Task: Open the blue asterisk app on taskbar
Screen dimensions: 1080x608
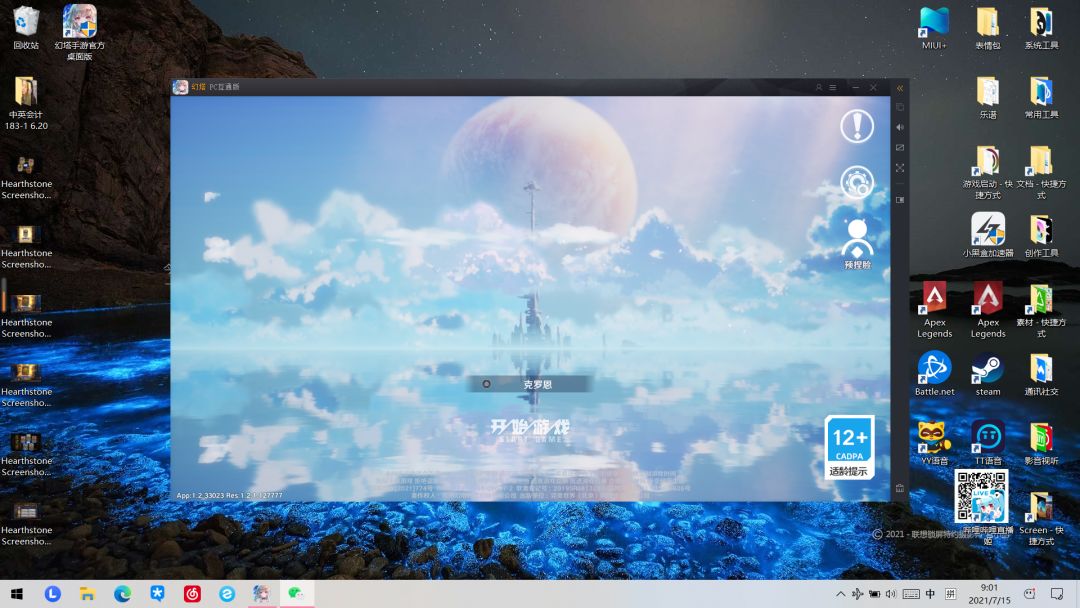Action: [157, 594]
